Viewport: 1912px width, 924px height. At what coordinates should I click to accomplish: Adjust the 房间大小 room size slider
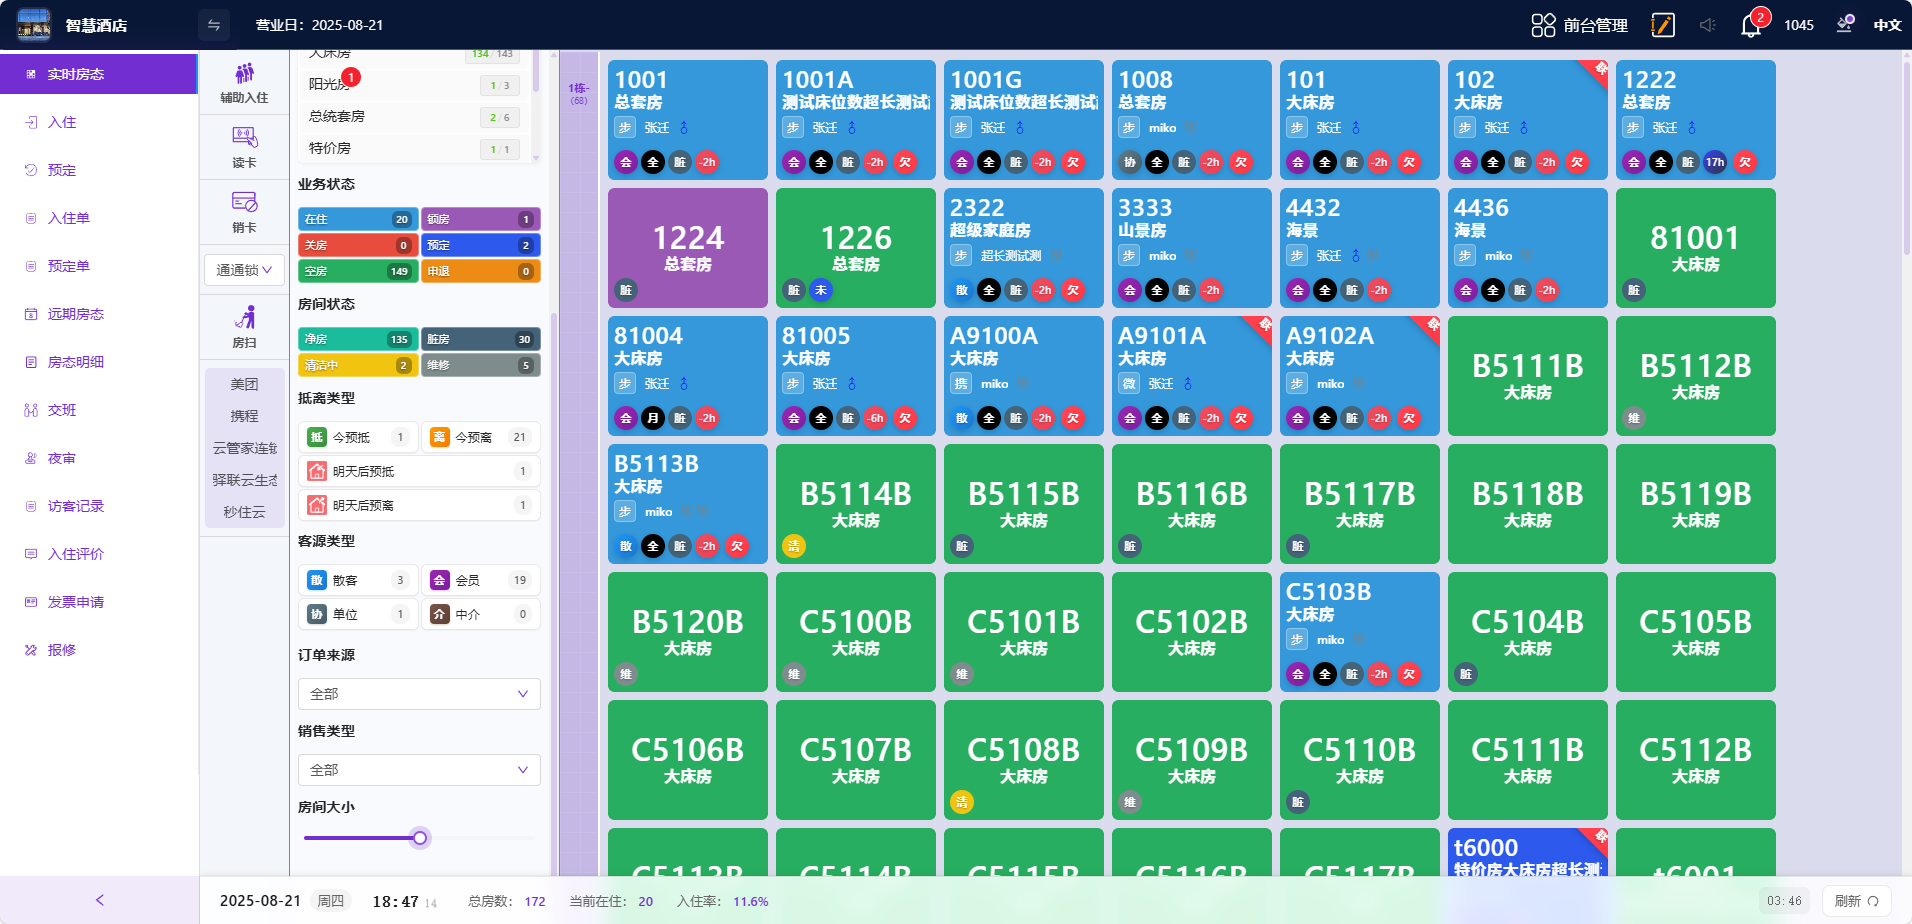pos(420,838)
